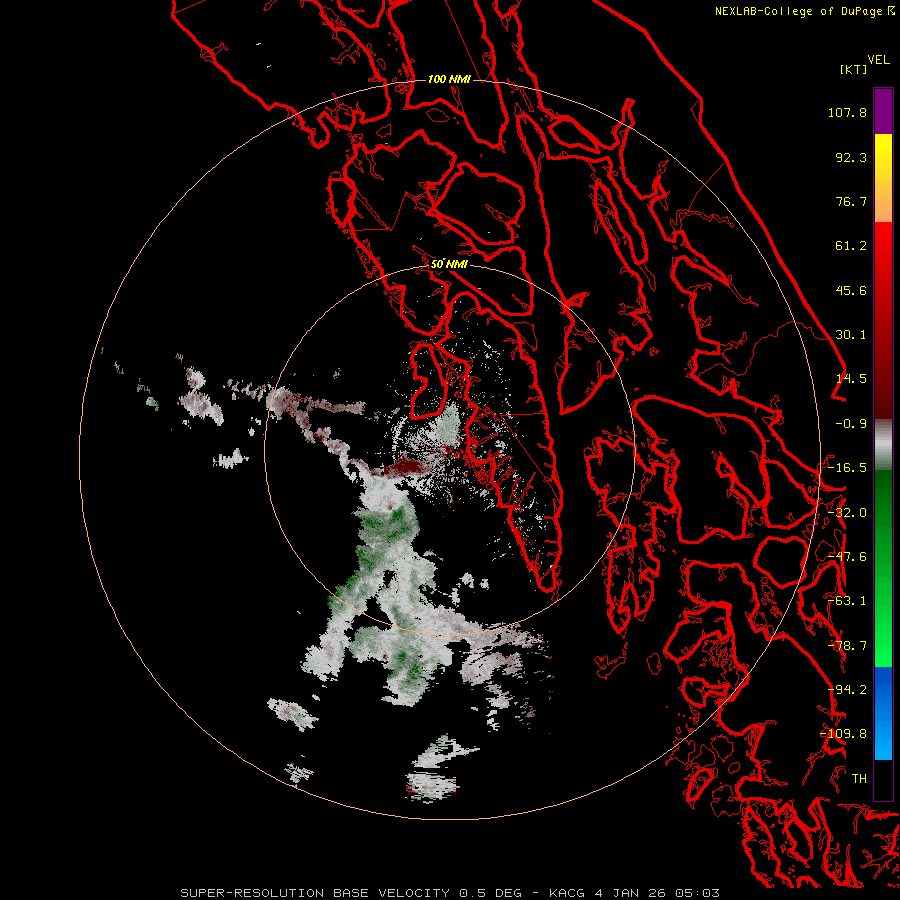
Task: Click the -0.9 legend value
Action: click(x=851, y=424)
